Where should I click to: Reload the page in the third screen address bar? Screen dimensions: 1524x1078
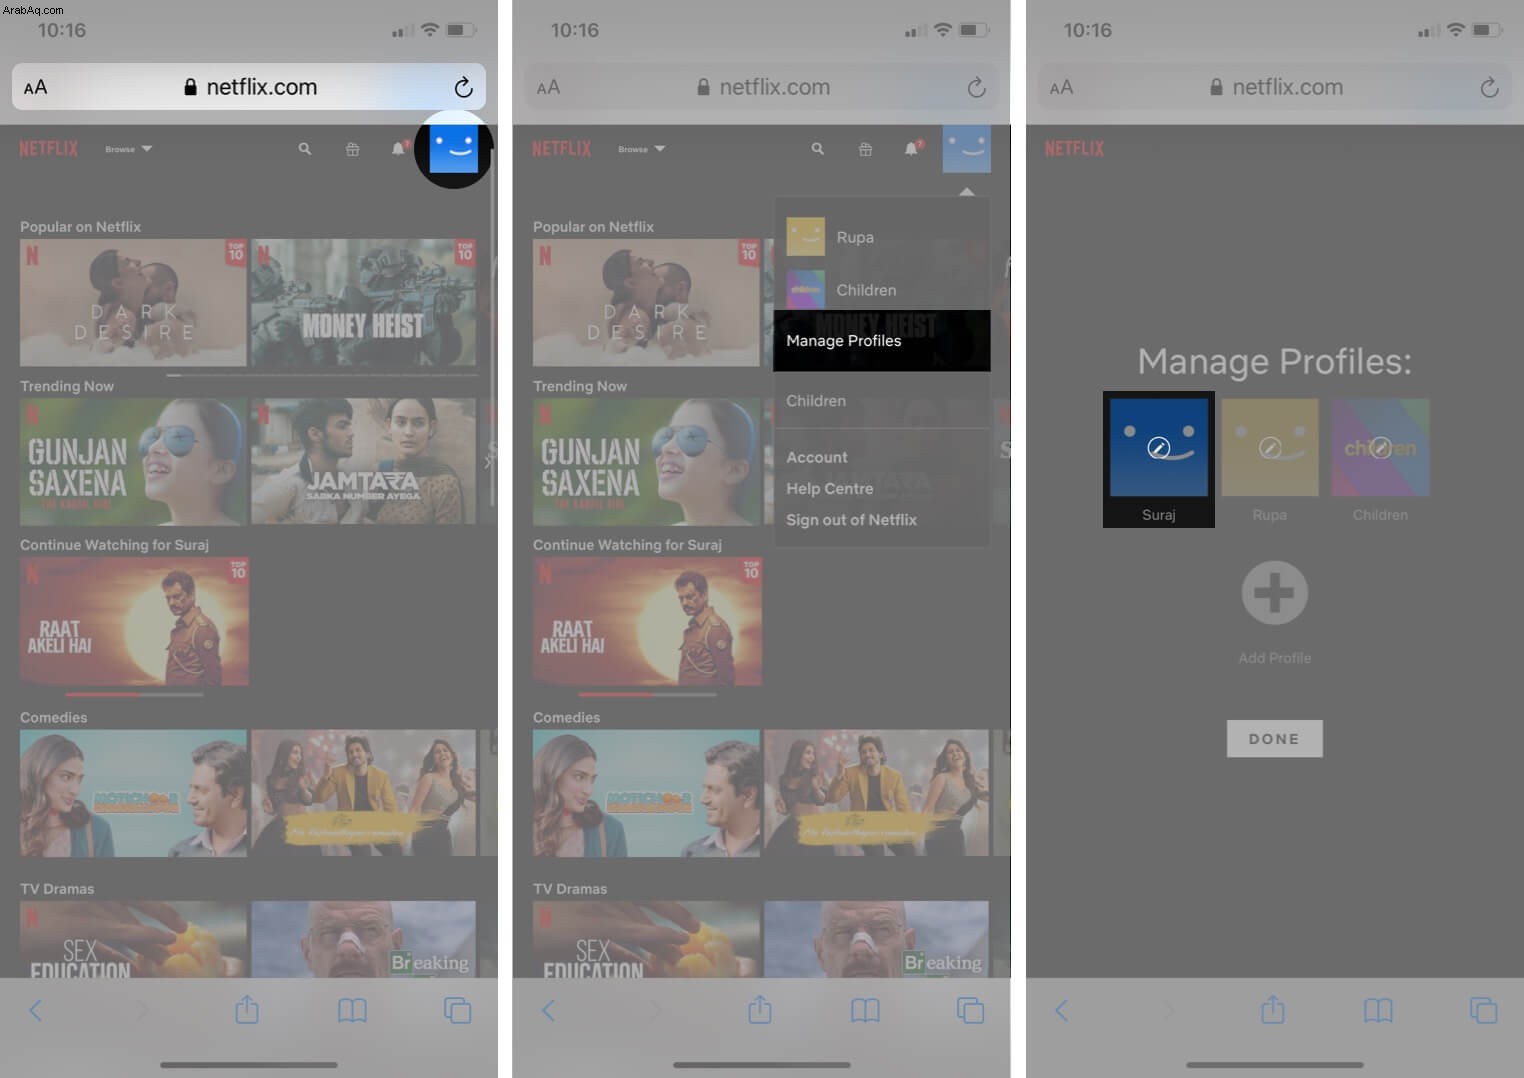(x=1489, y=87)
